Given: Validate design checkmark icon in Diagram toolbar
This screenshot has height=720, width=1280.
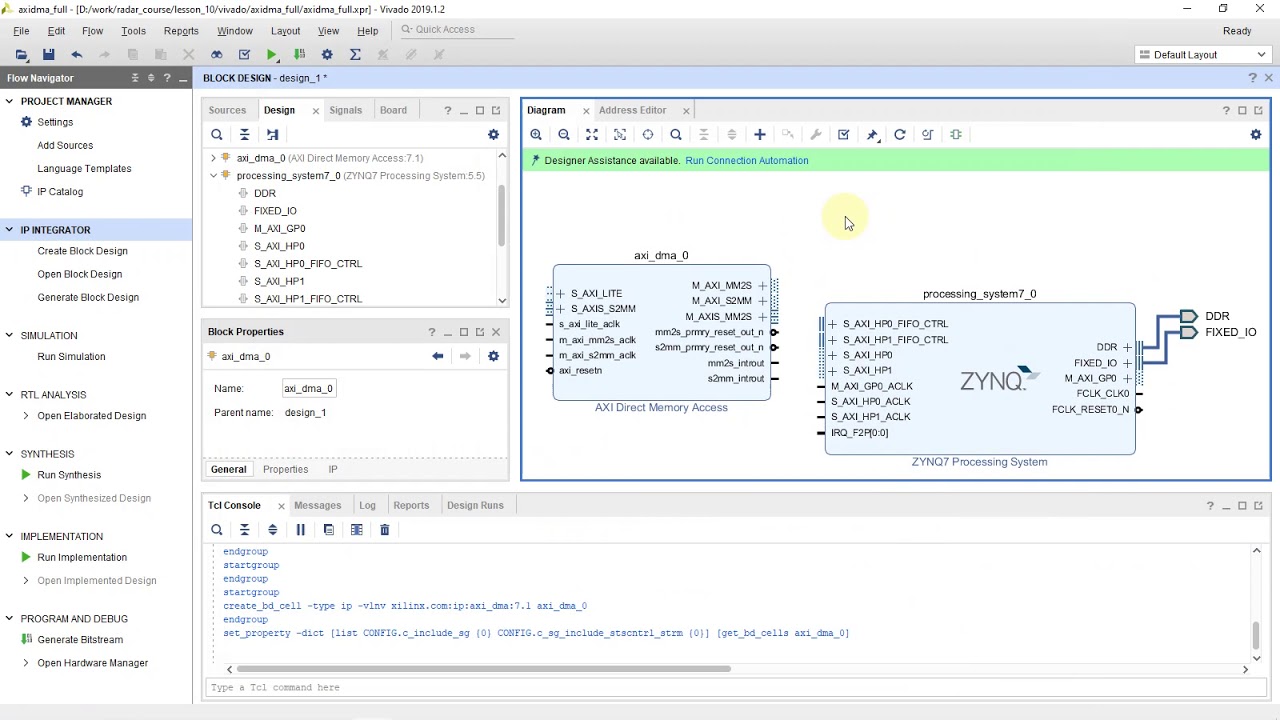Looking at the screenshot, I should 844,135.
